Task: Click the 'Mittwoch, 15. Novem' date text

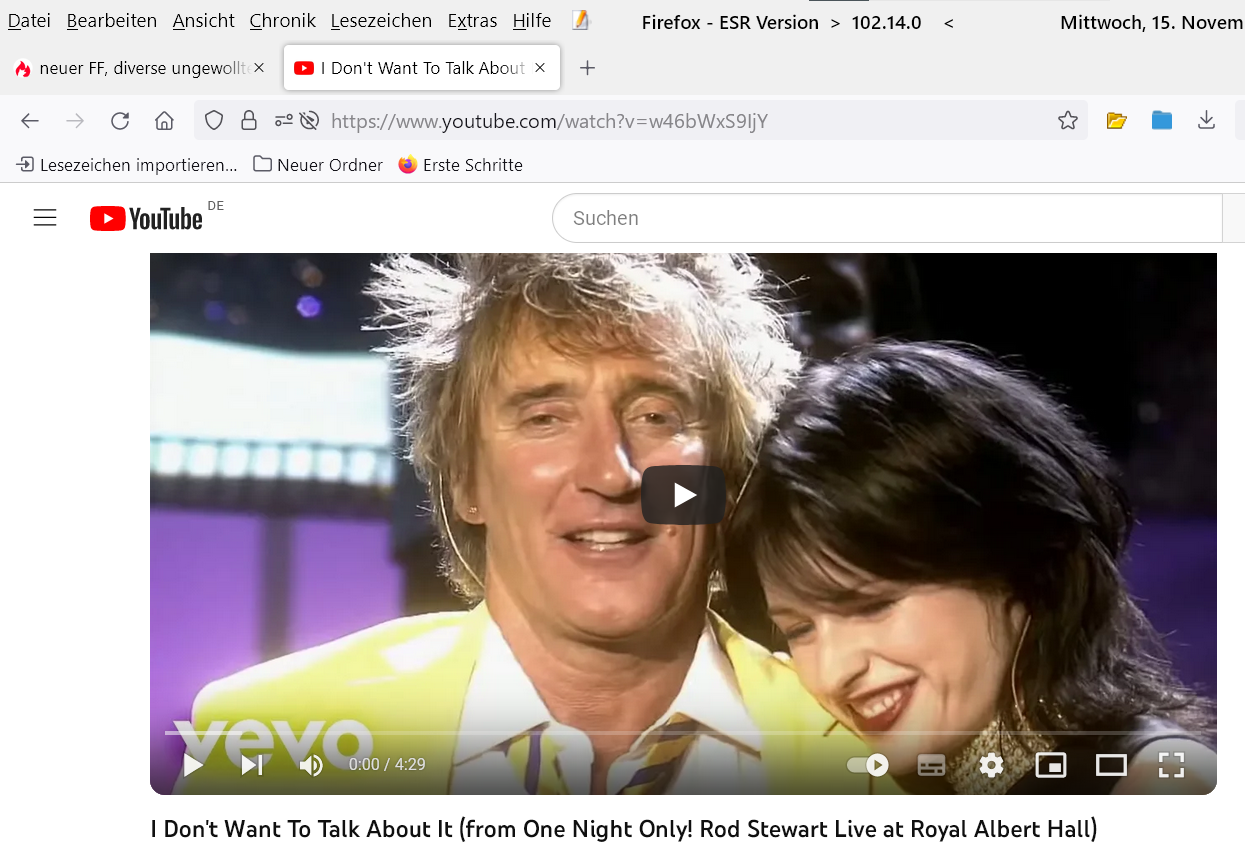Action: [x=1152, y=22]
